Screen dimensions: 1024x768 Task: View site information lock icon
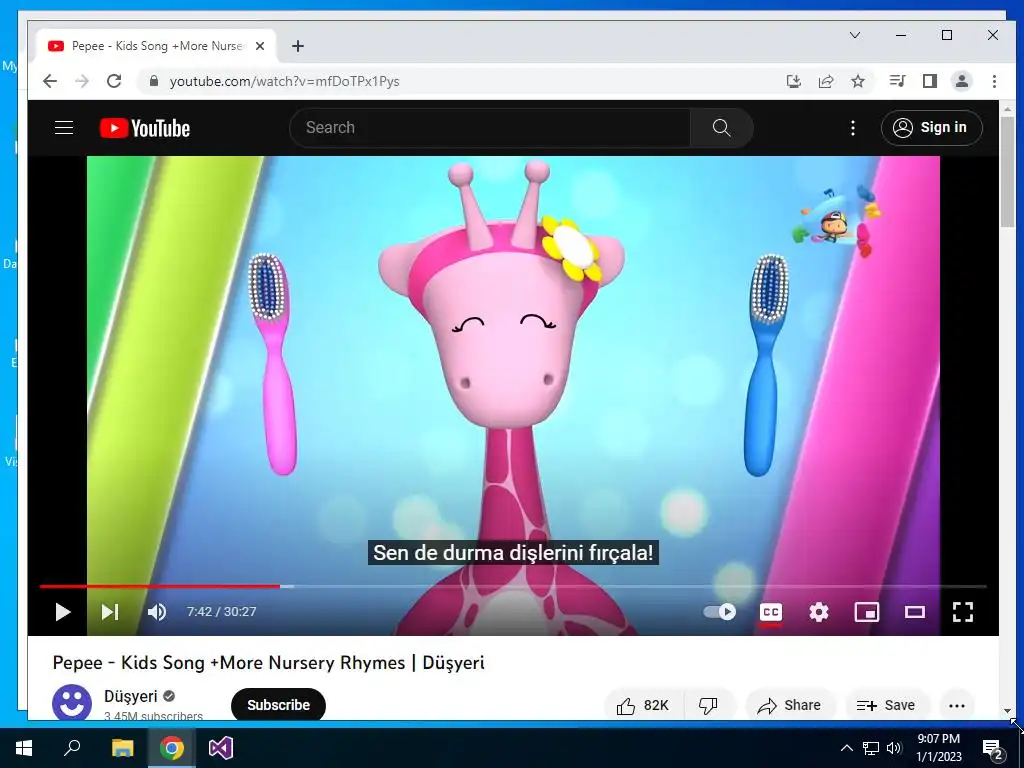pyautogui.click(x=154, y=81)
